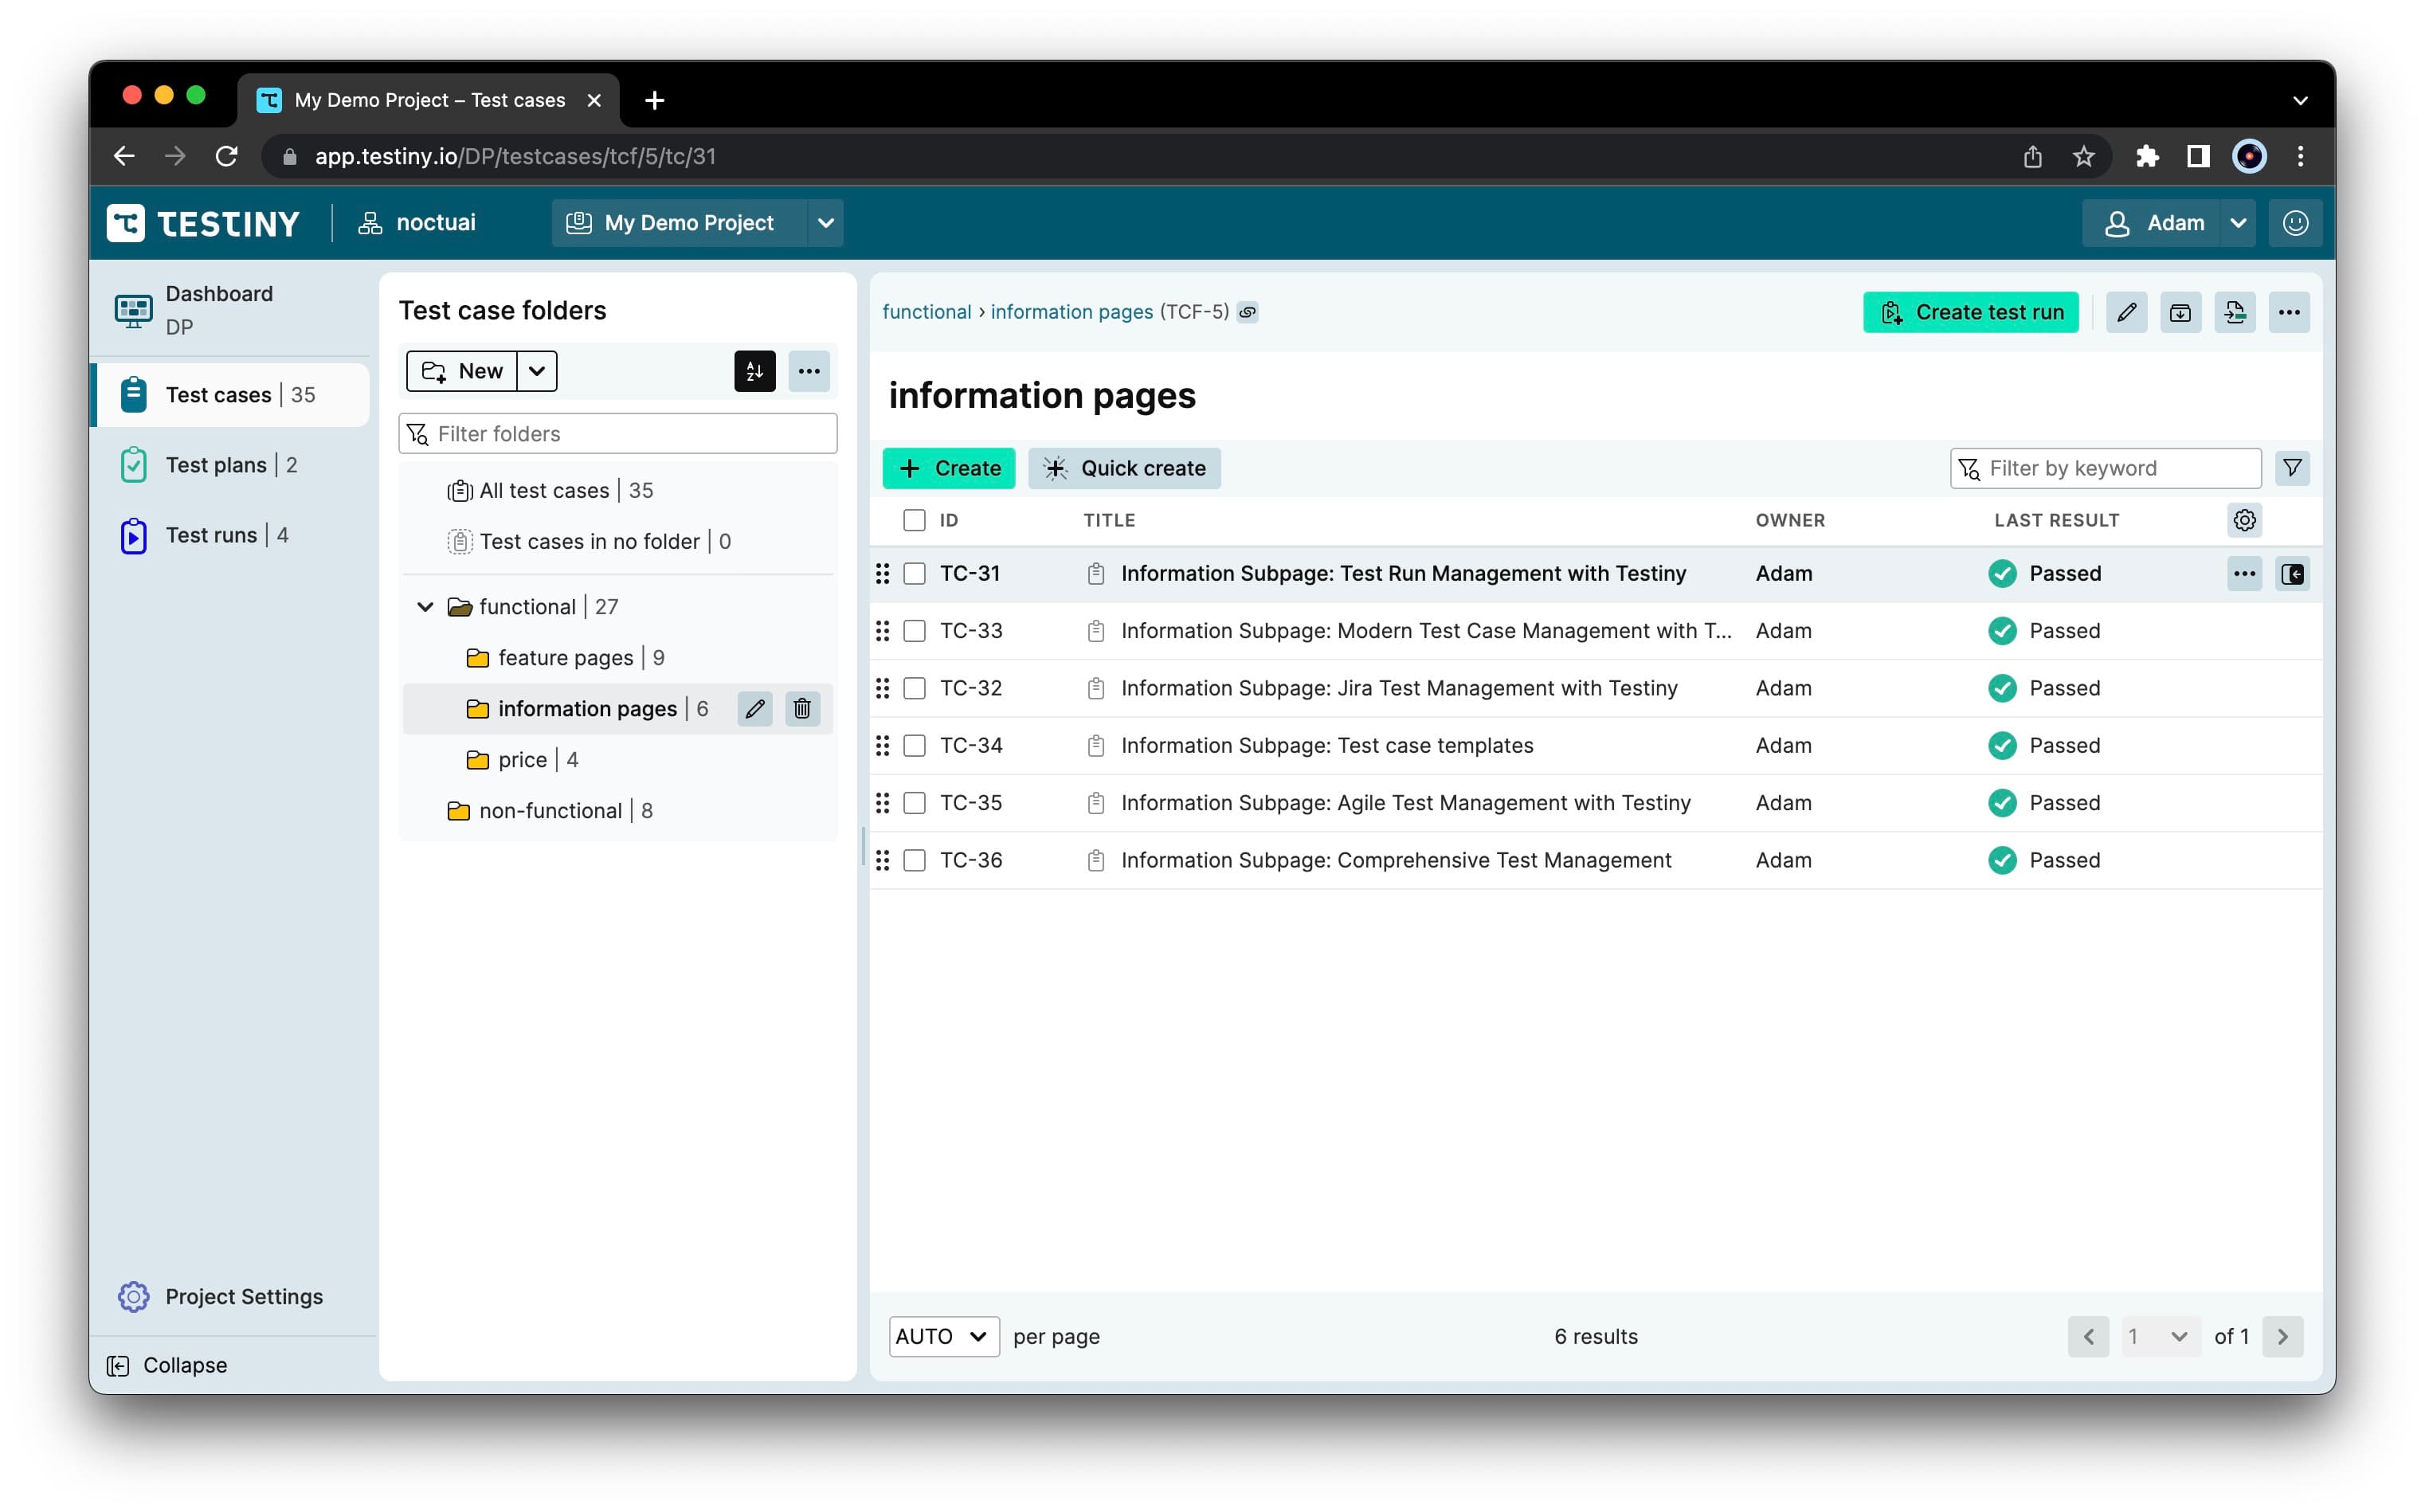Click the Create test run button
2425x1512 pixels.
click(1969, 312)
